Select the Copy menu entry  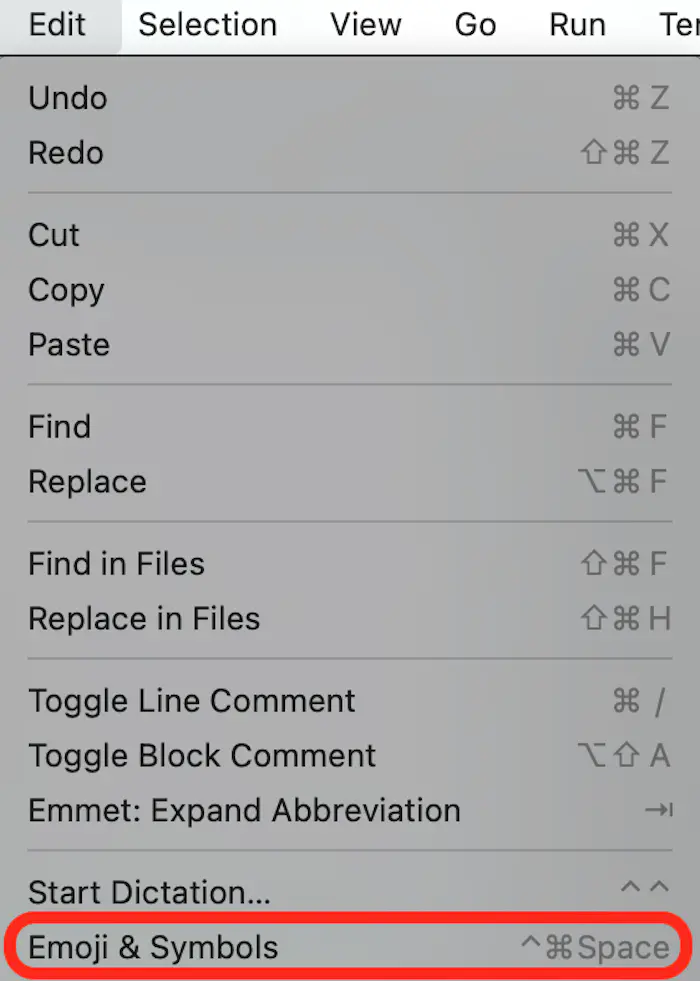[x=66, y=290]
